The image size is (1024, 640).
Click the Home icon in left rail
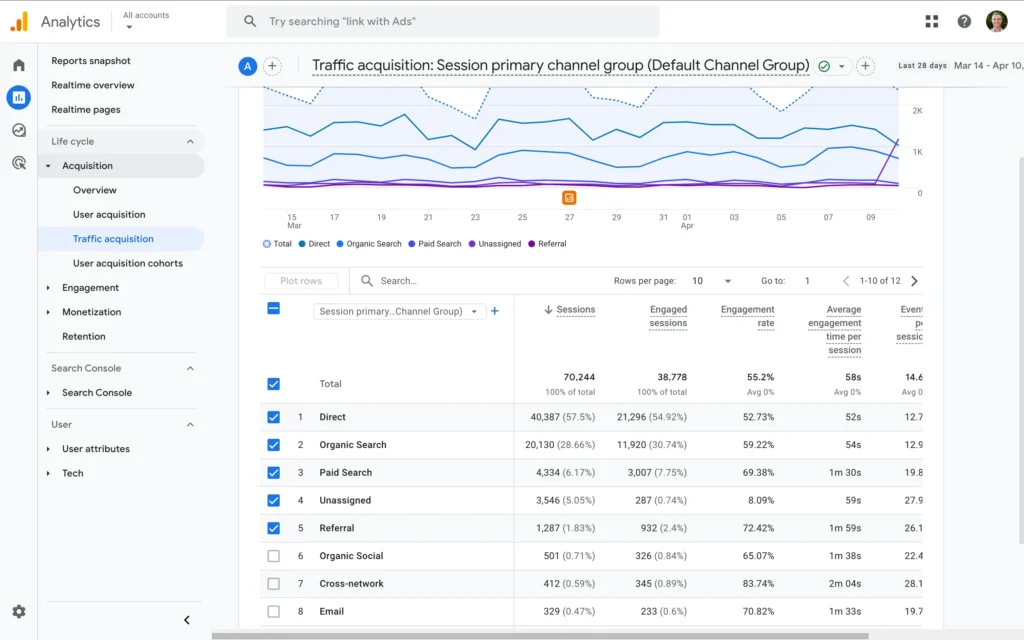[x=19, y=65]
